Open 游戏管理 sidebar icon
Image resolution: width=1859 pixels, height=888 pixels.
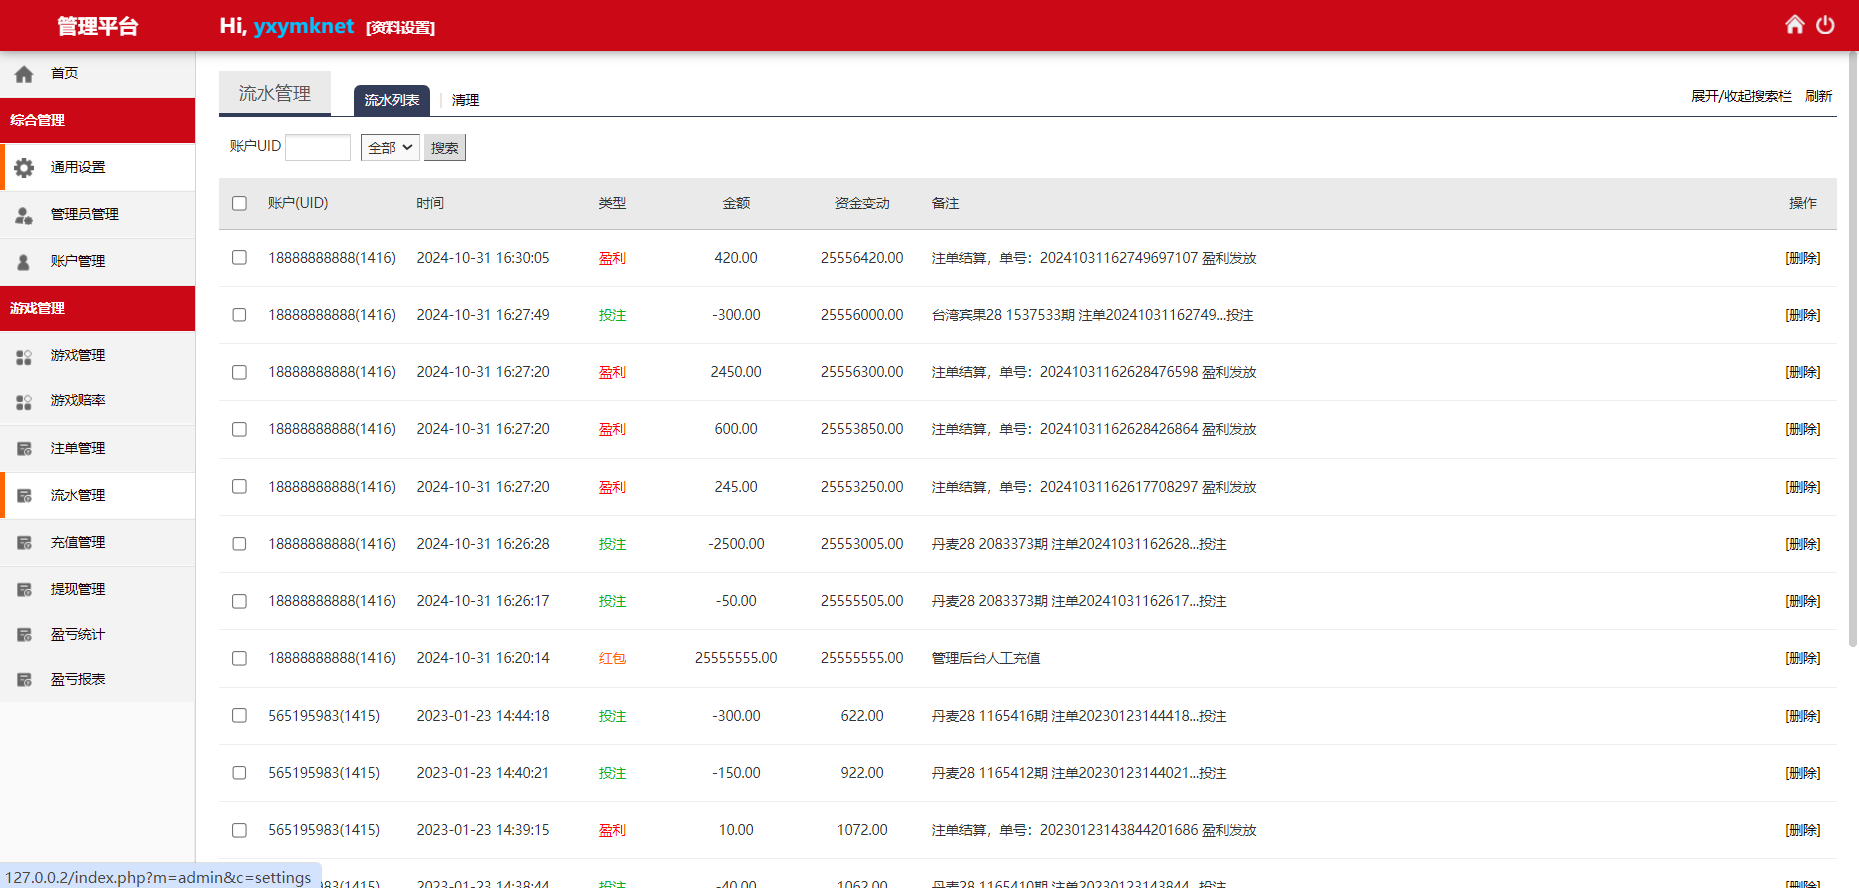[x=24, y=355]
